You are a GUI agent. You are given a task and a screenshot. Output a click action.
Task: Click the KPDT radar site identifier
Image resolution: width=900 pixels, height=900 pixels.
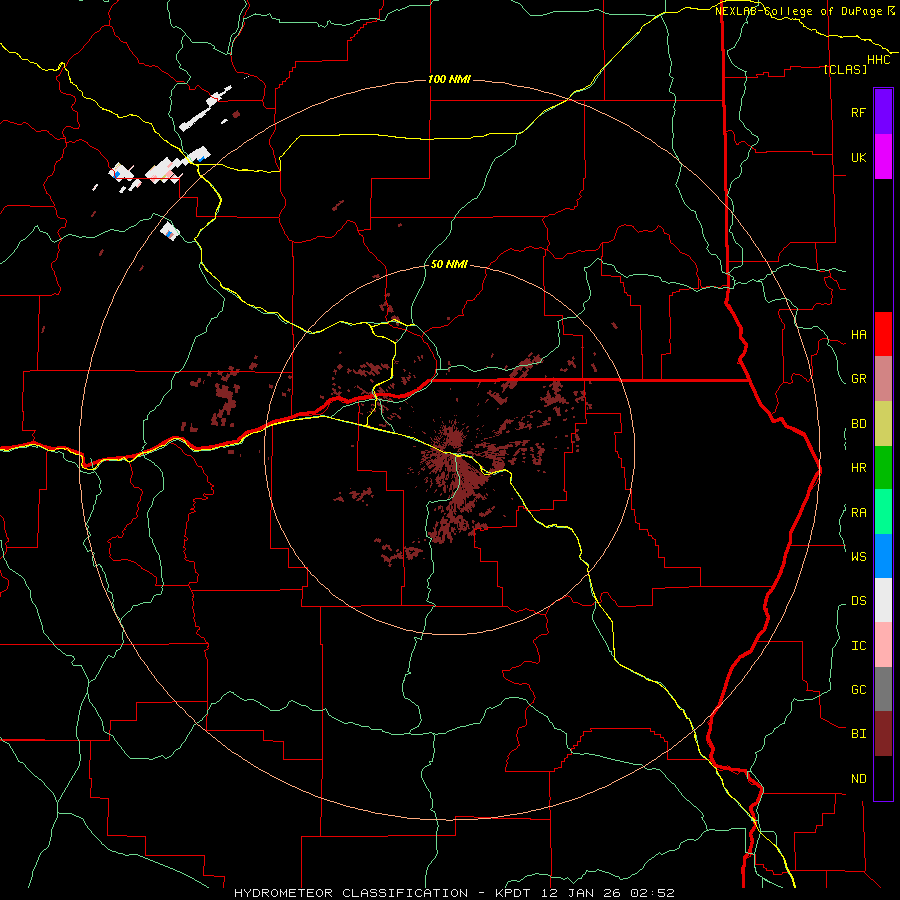click(513, 893)
